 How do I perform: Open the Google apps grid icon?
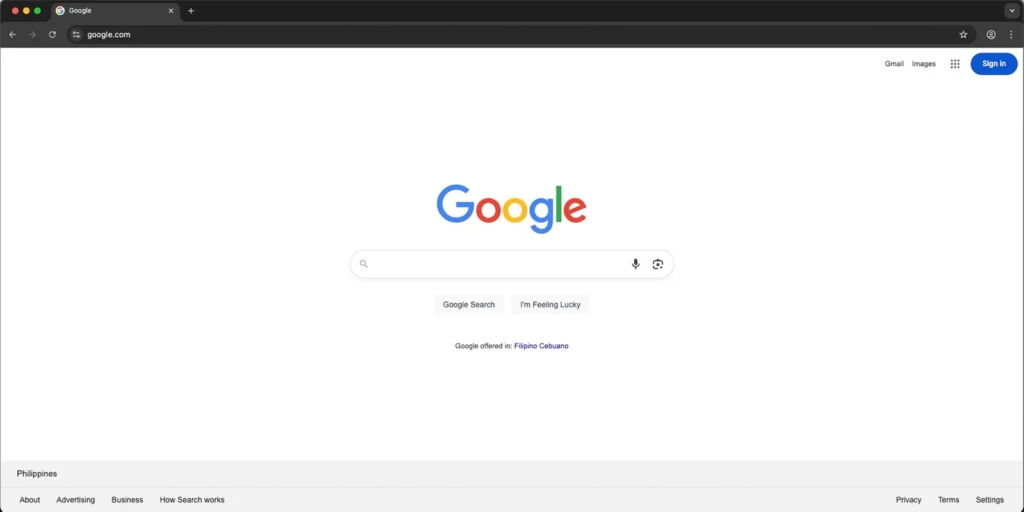[955, 63]
